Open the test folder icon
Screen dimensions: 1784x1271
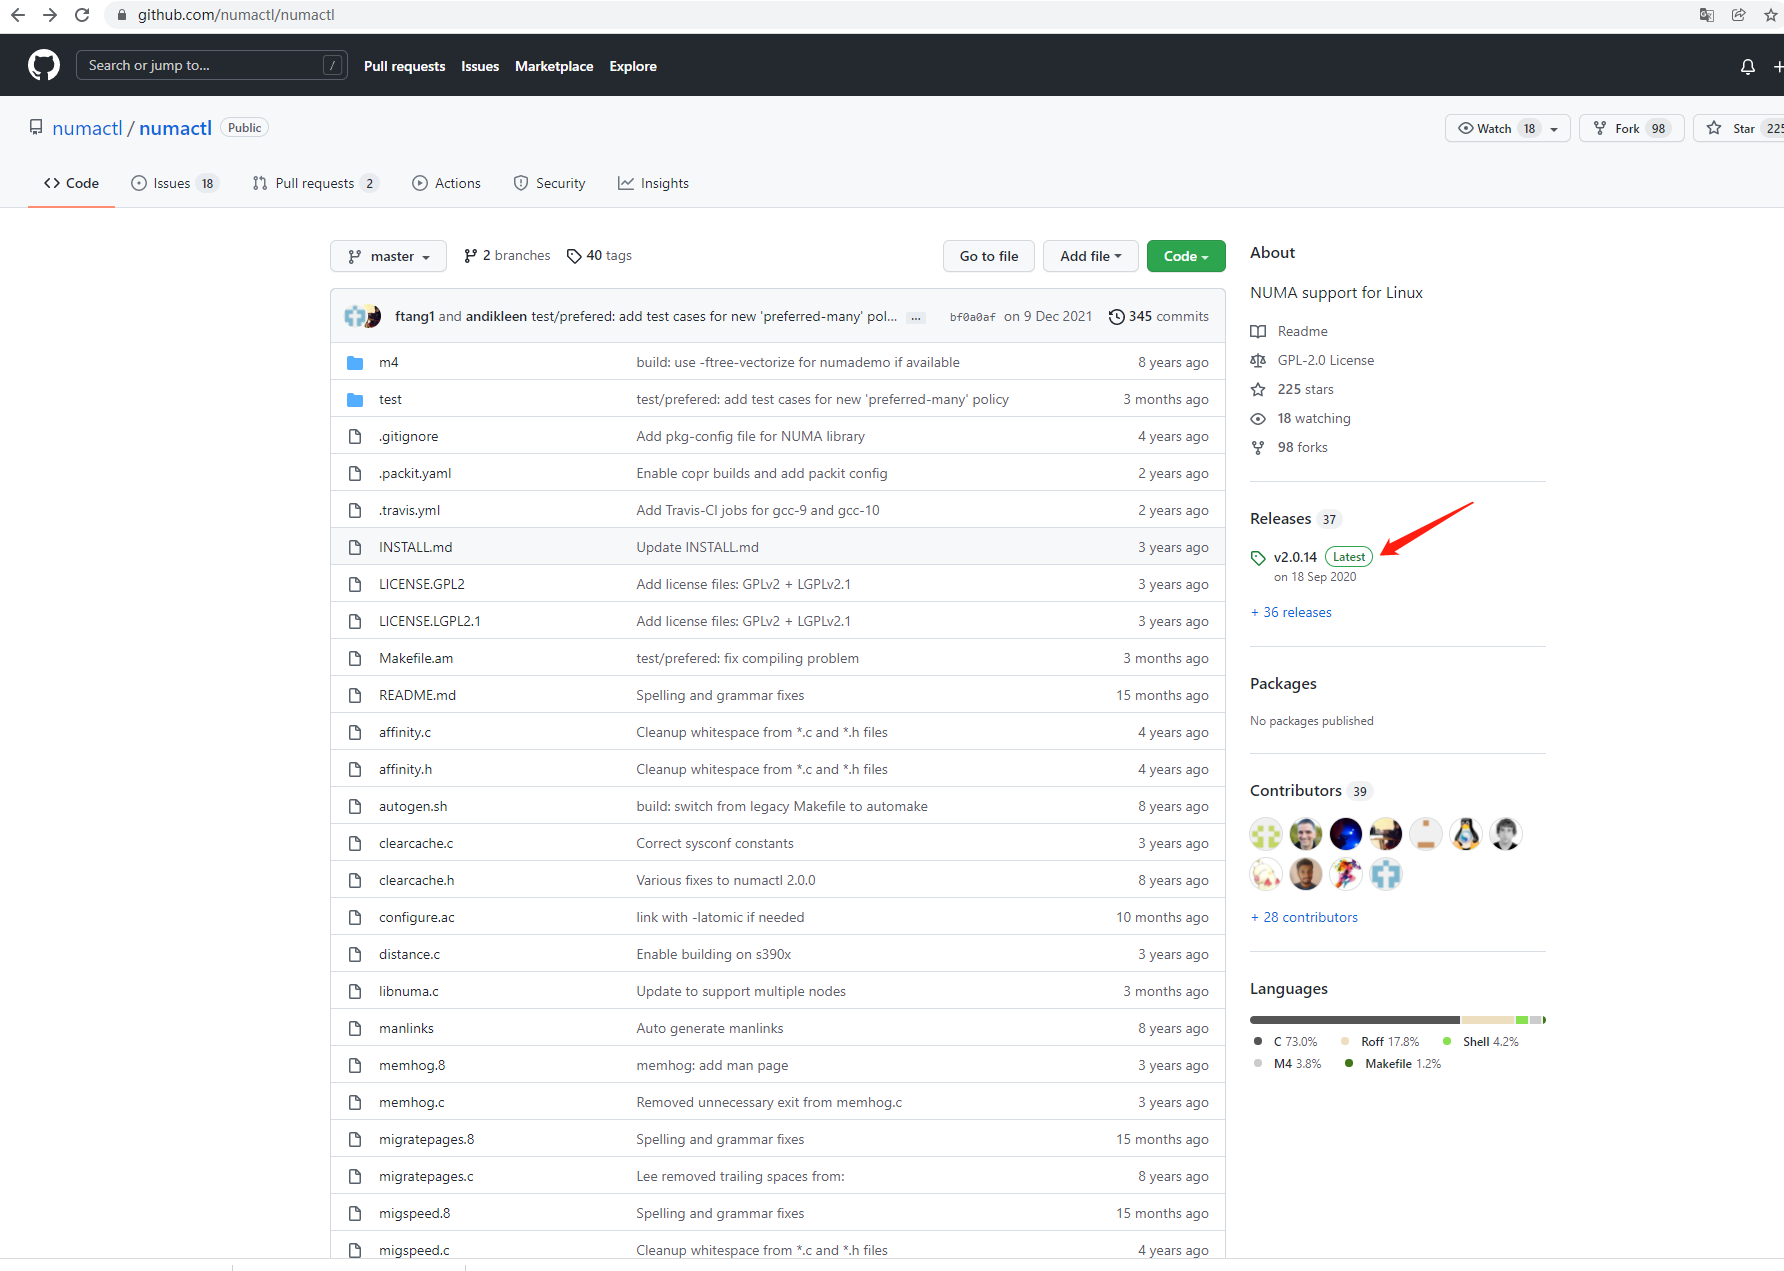pos(355,399)
